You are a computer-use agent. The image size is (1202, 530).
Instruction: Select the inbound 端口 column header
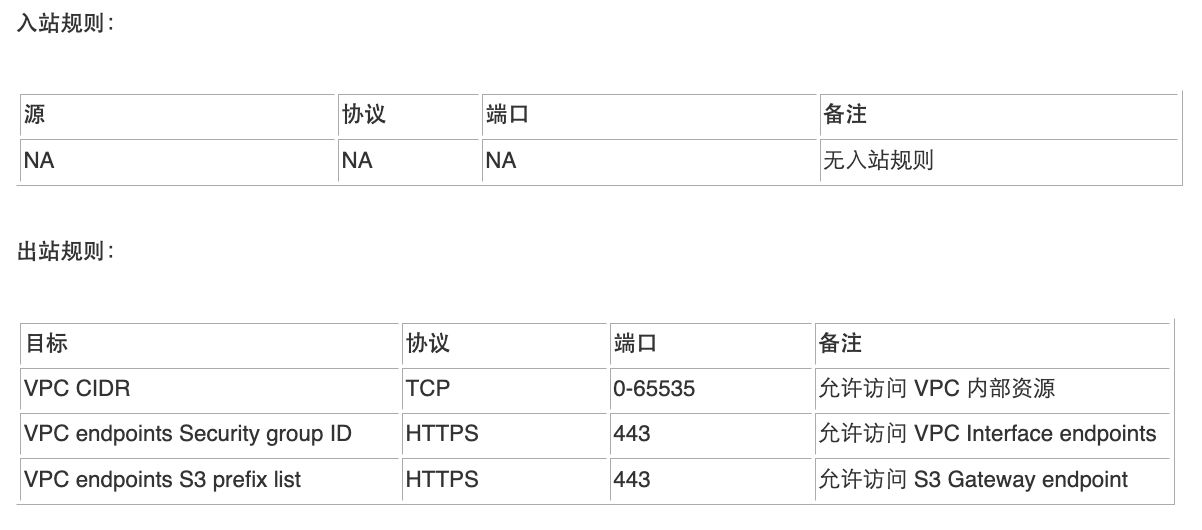point(650,116)
